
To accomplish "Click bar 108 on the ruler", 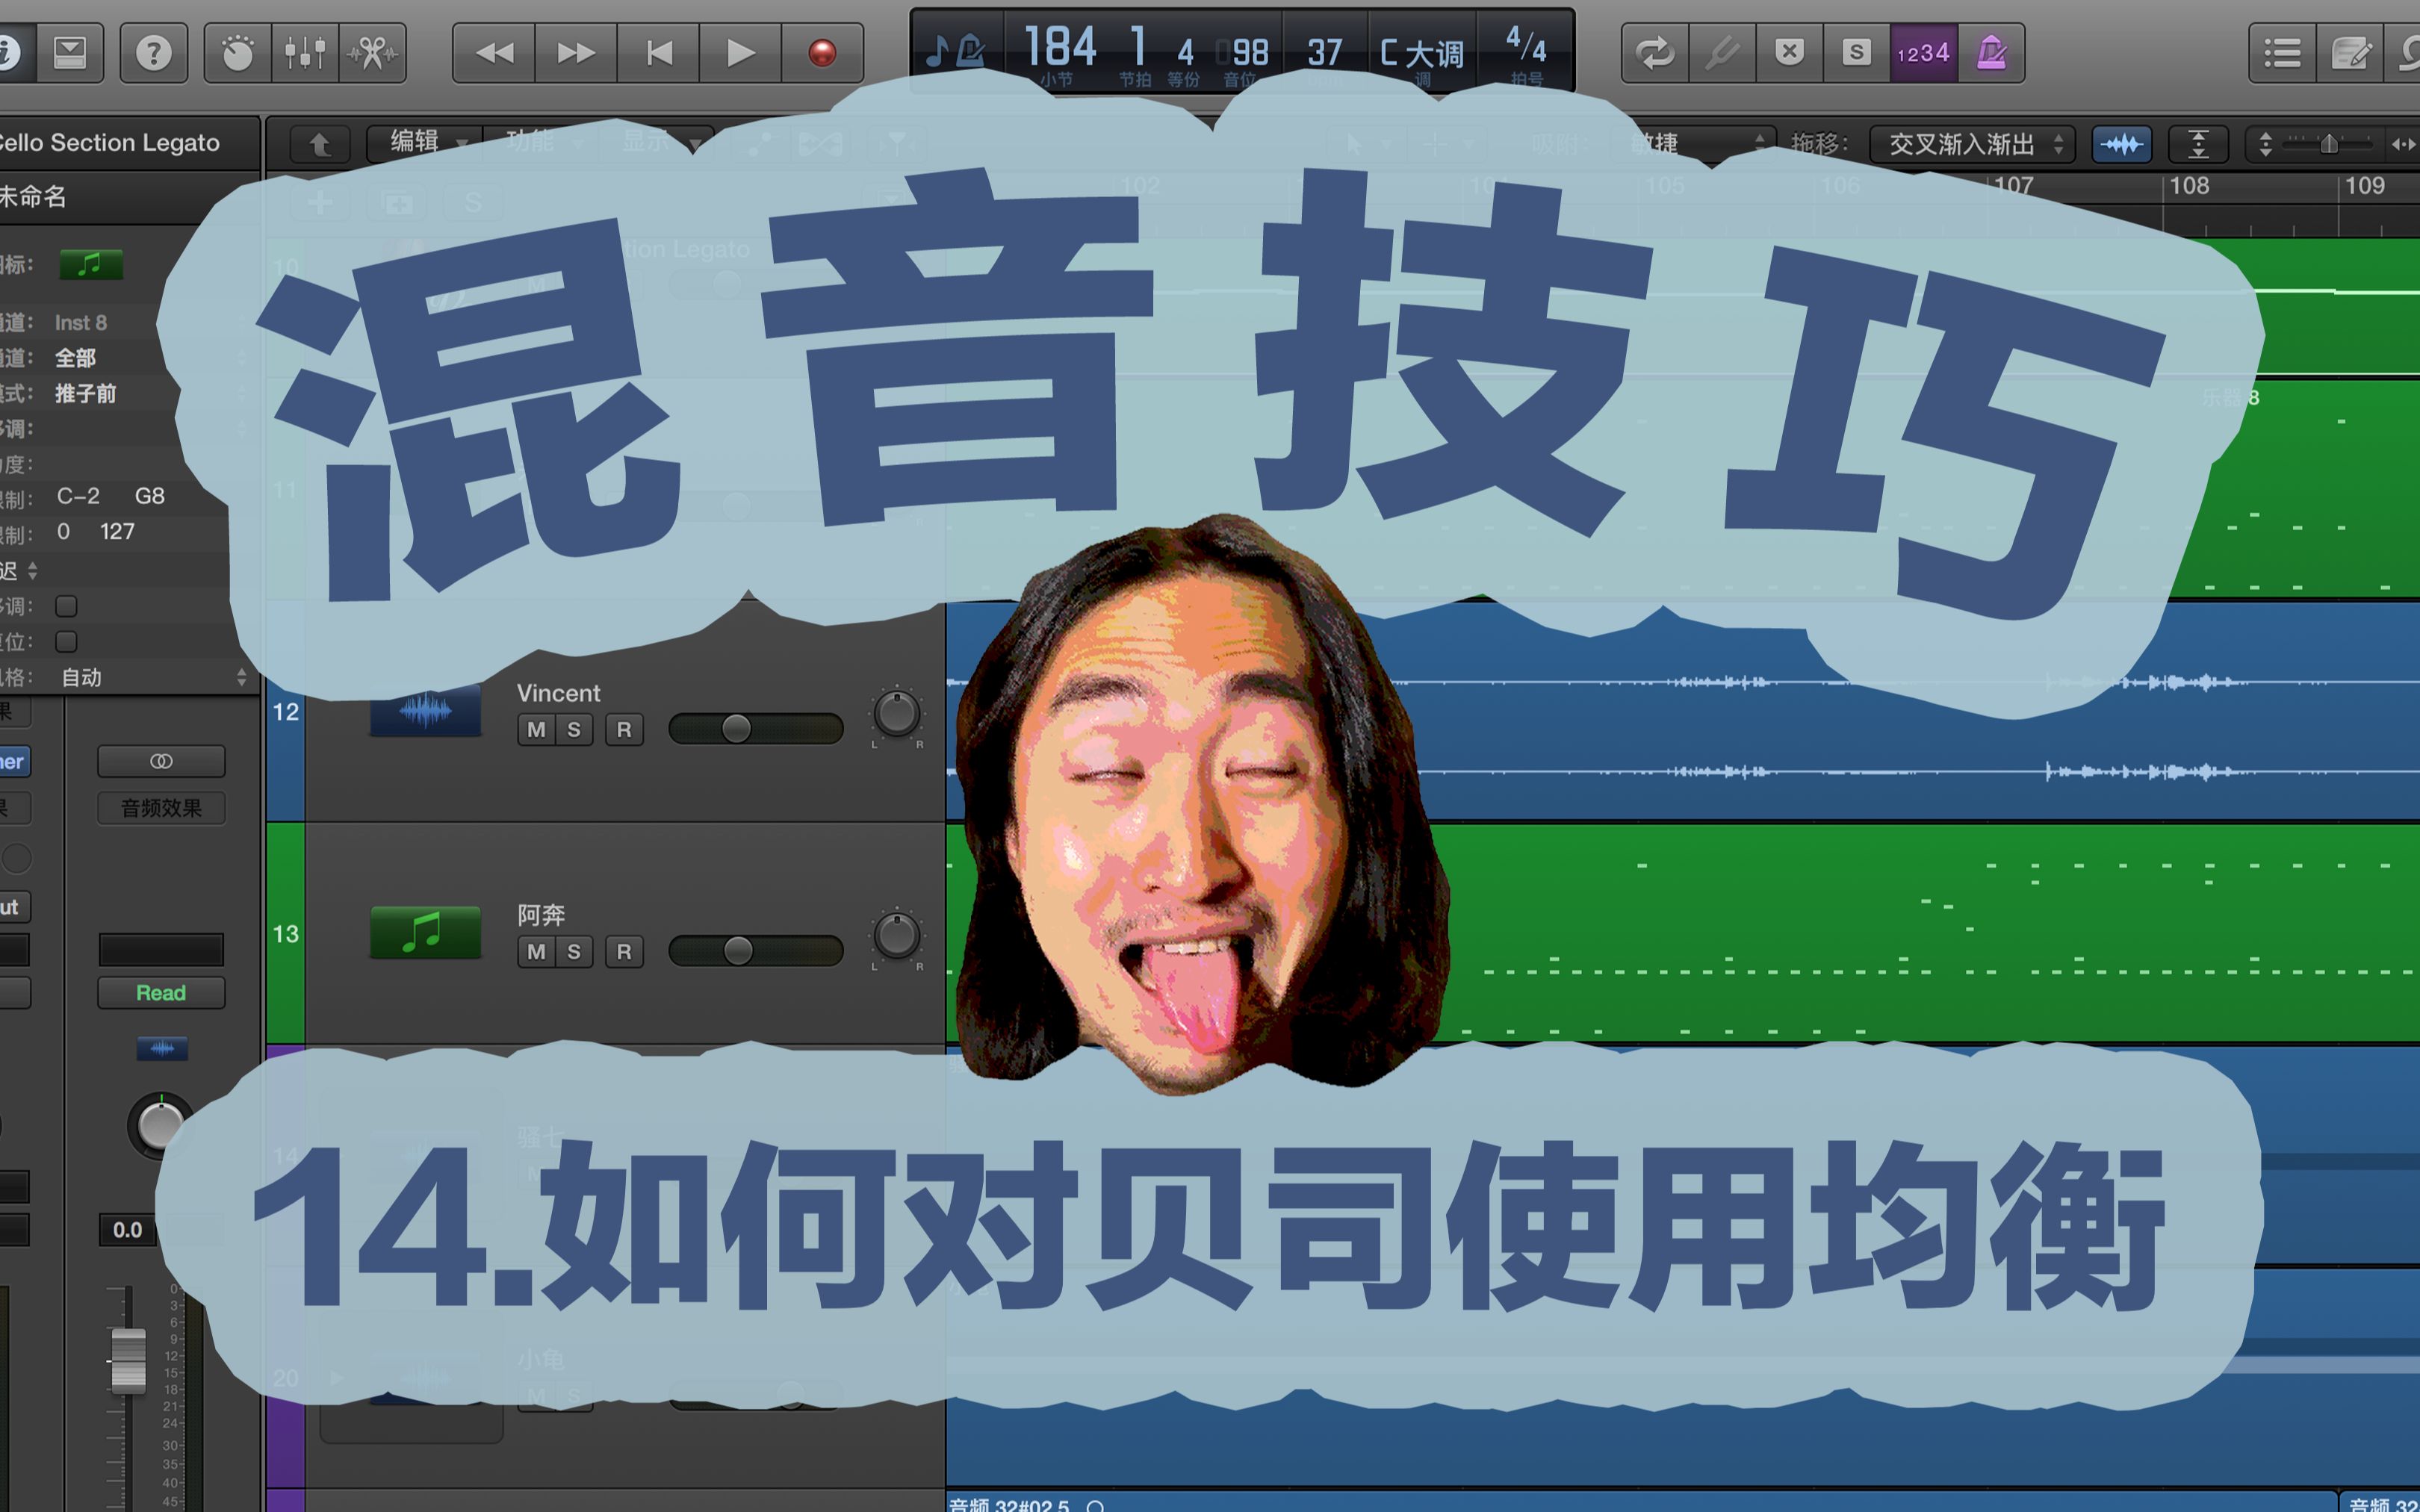I will [x=2189, y=186].
